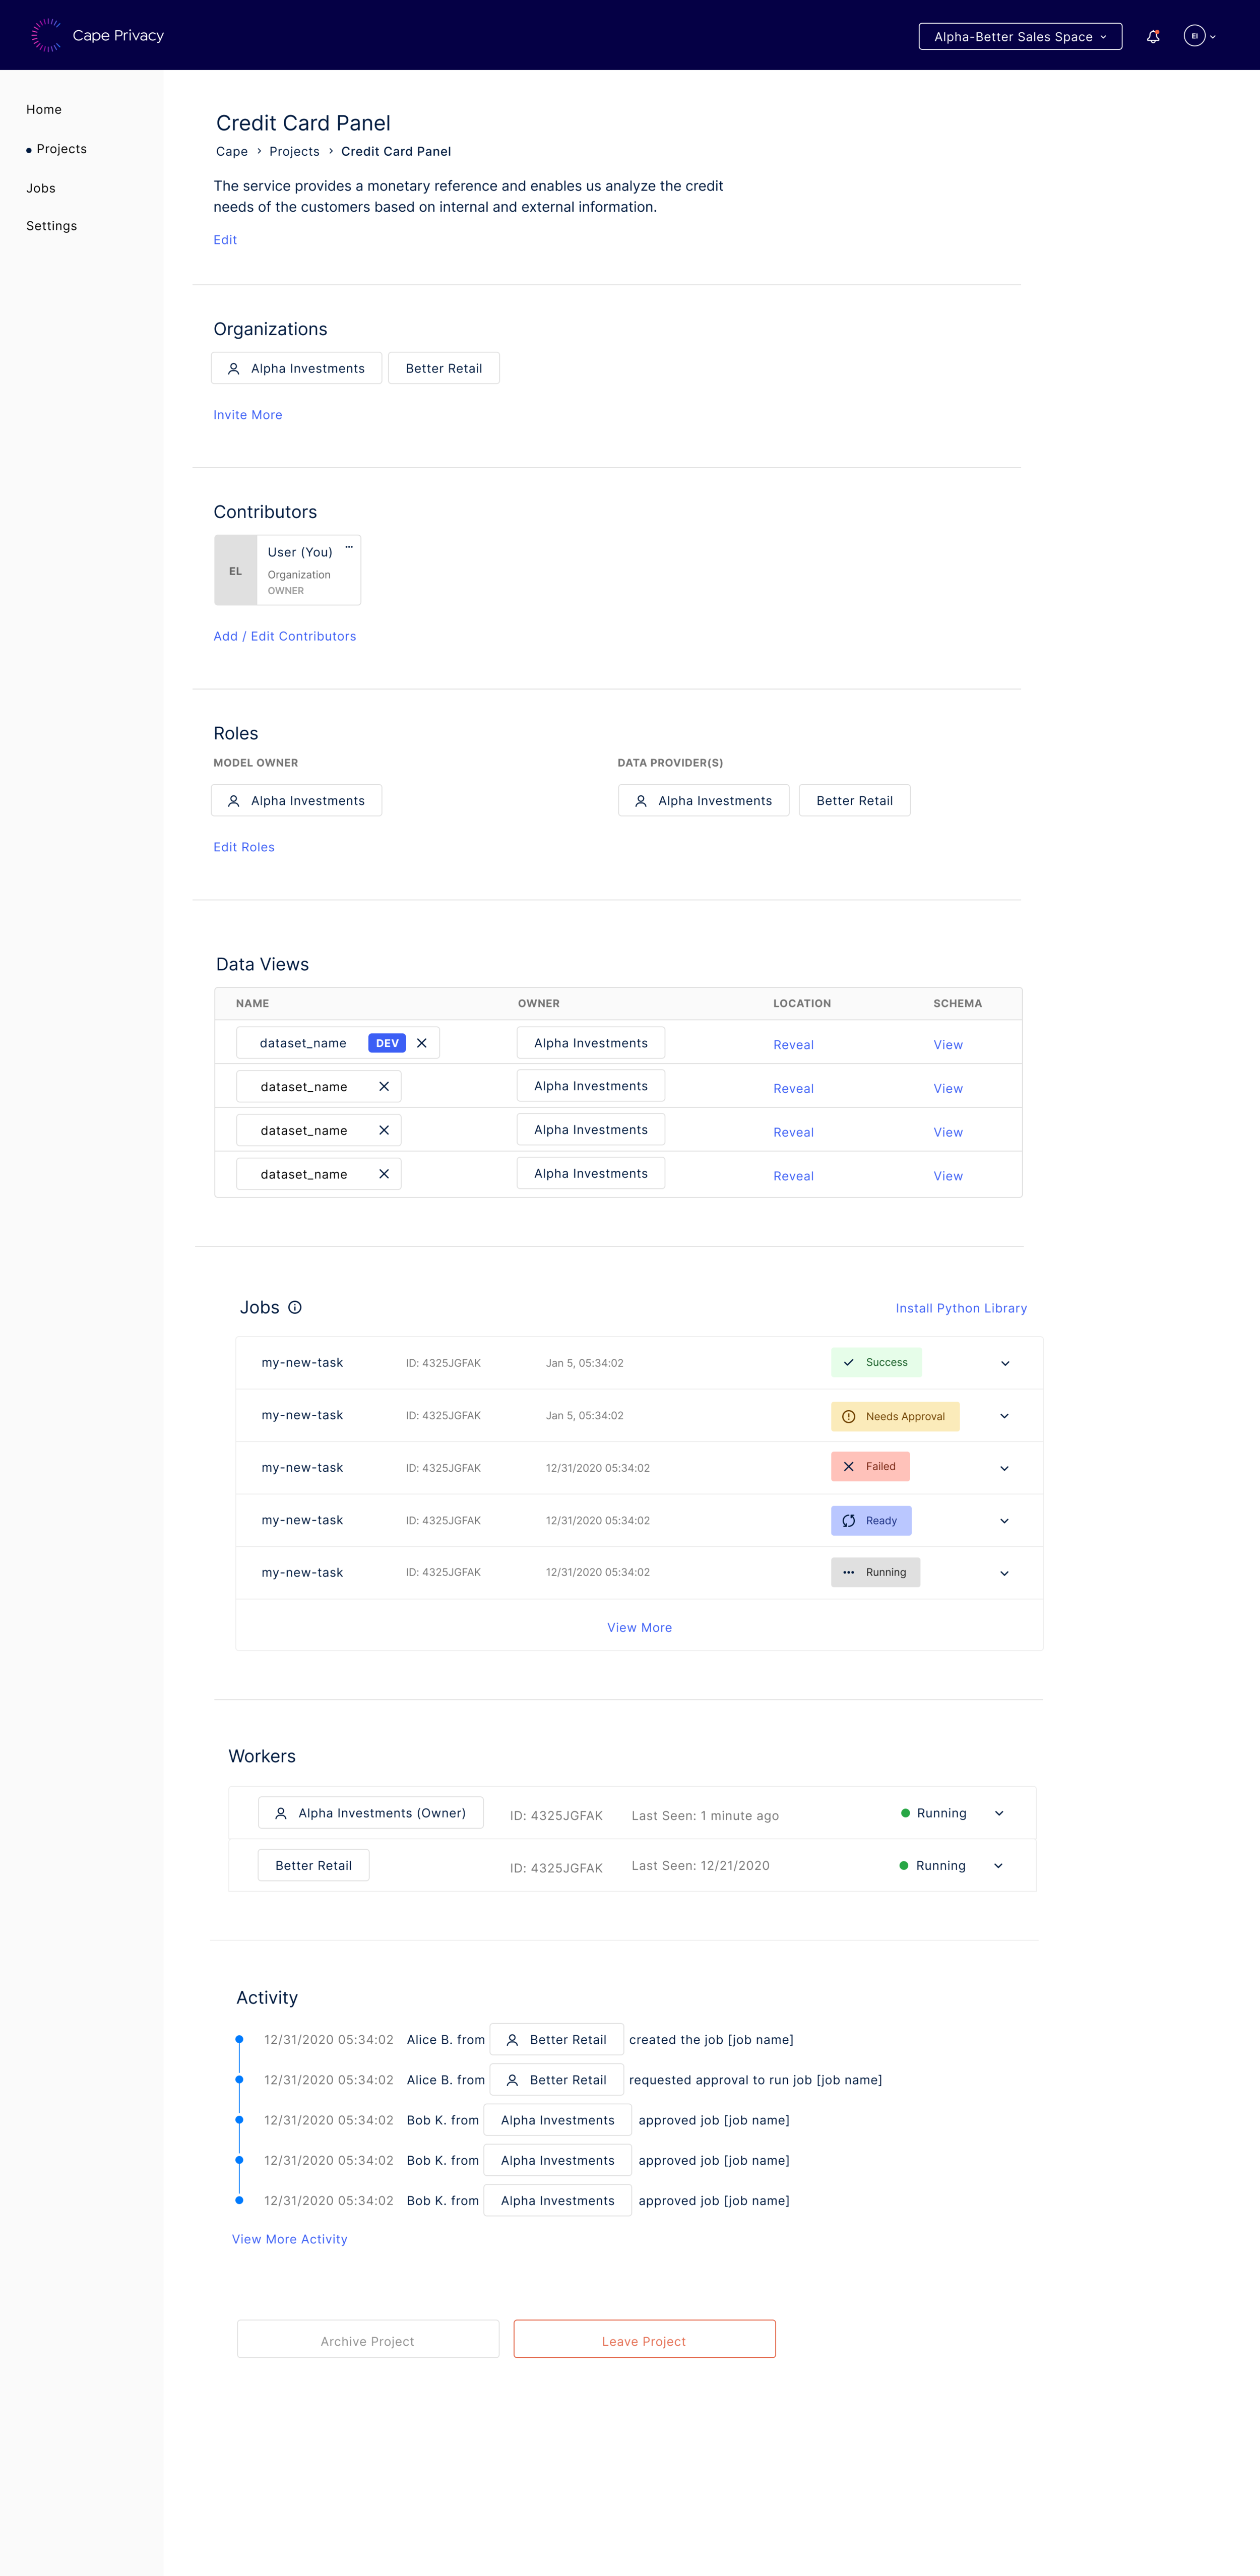Click the Ready status badge
This screenshot has width=1260, height=2576.
[871, 1520]
